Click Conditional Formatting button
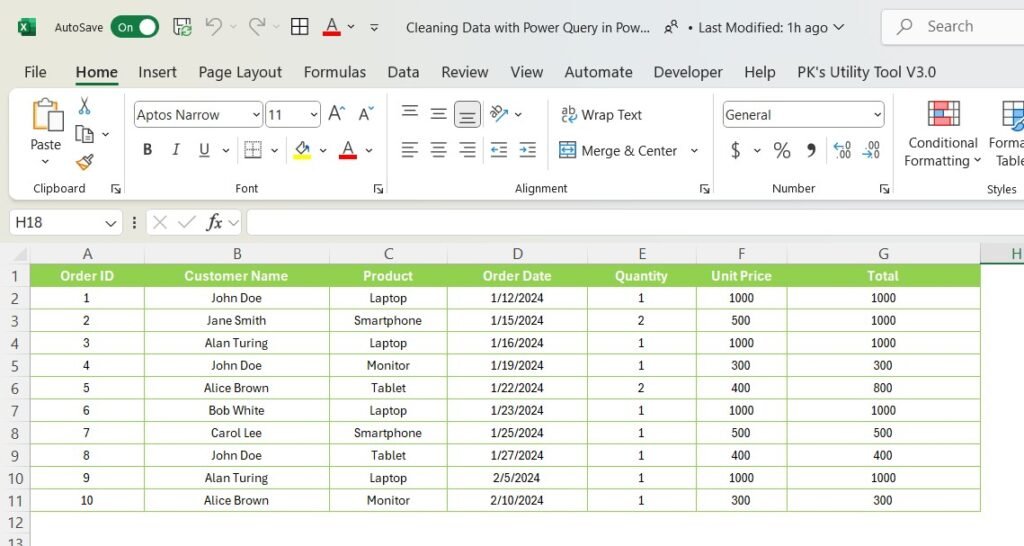This screenshot has height=546, width=1024. pyautogui.click(x=943, y=134)
